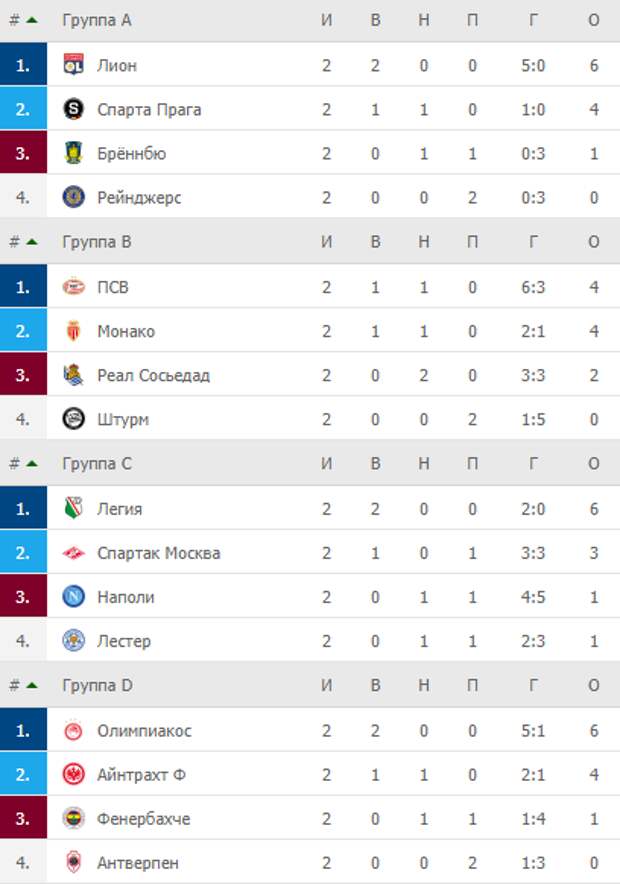Click the ПСВ club logo

tap(73, 287)
